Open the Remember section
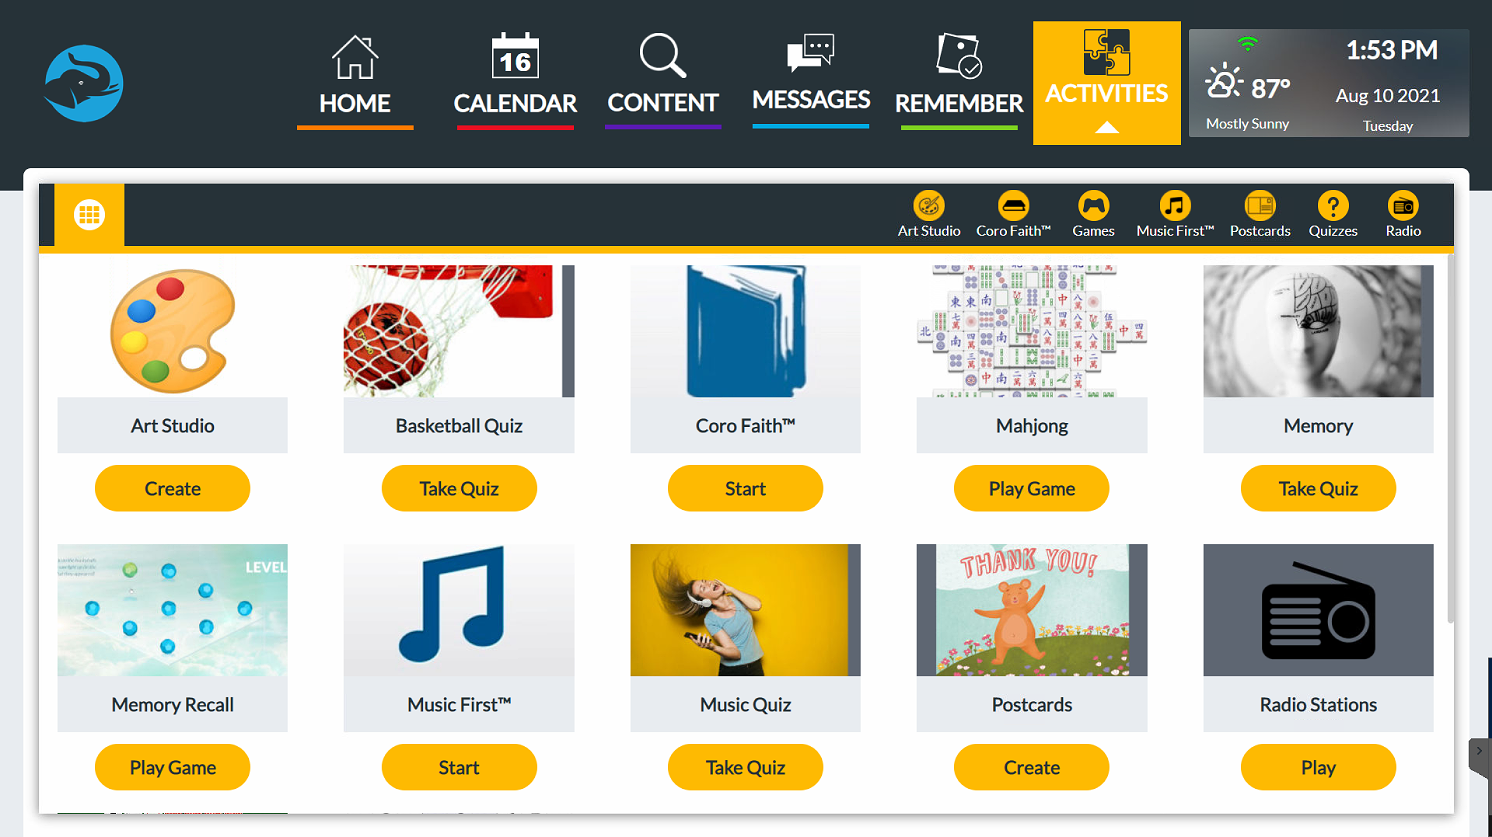The height and width of the screenshot is (837, 1492). tap(959, 80)
